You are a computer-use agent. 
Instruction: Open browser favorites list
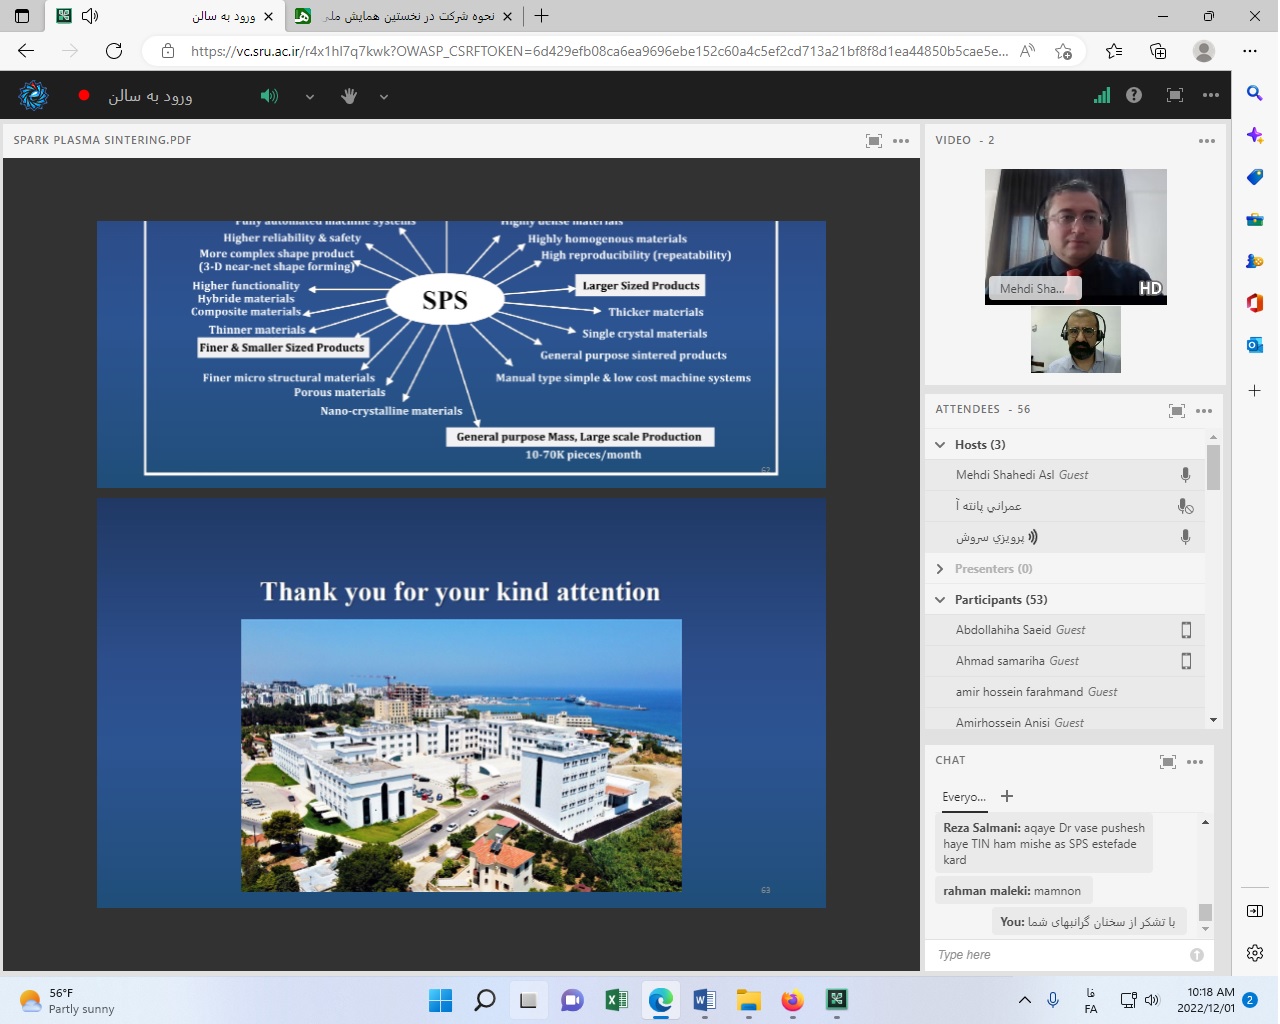(x=1114, y=51)
